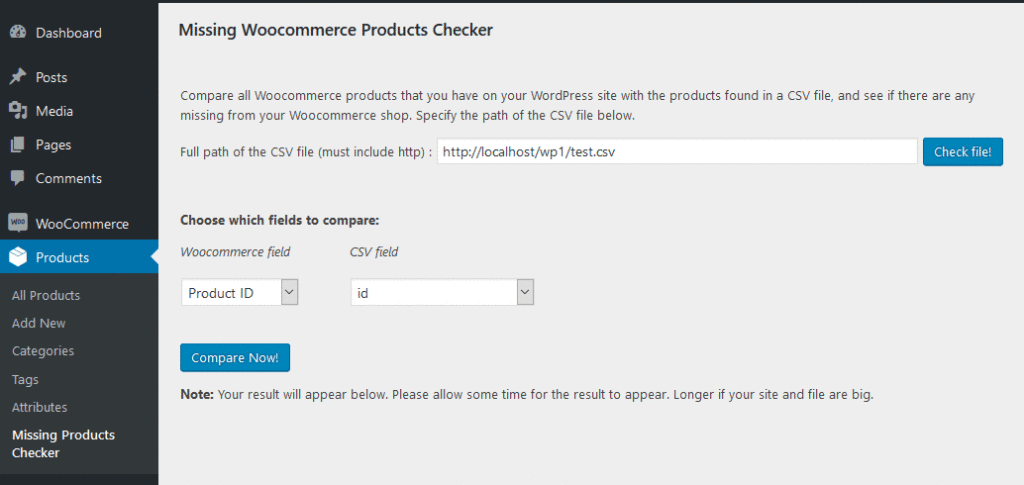Screen dimensions: 1024x485
Task: Open the WooCommerce menu label
Action: (82, 224)
